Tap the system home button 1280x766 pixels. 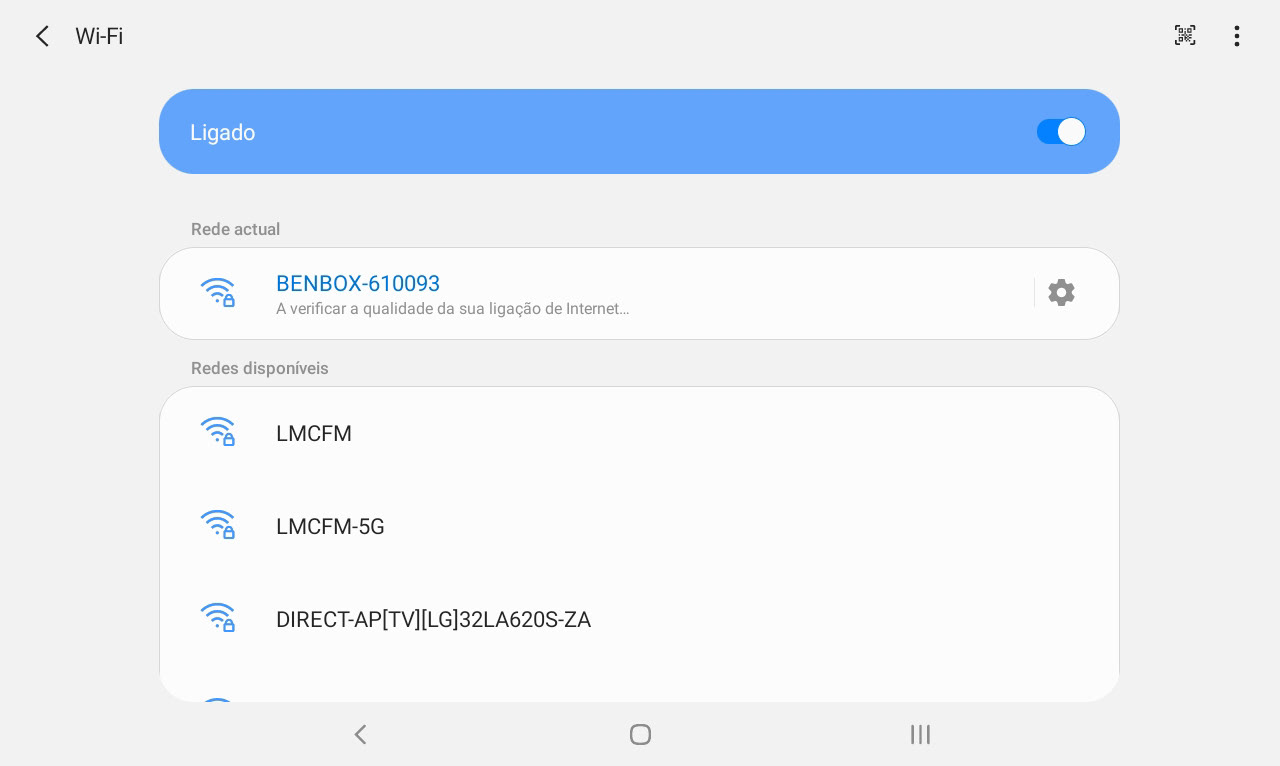pos(640,735)
